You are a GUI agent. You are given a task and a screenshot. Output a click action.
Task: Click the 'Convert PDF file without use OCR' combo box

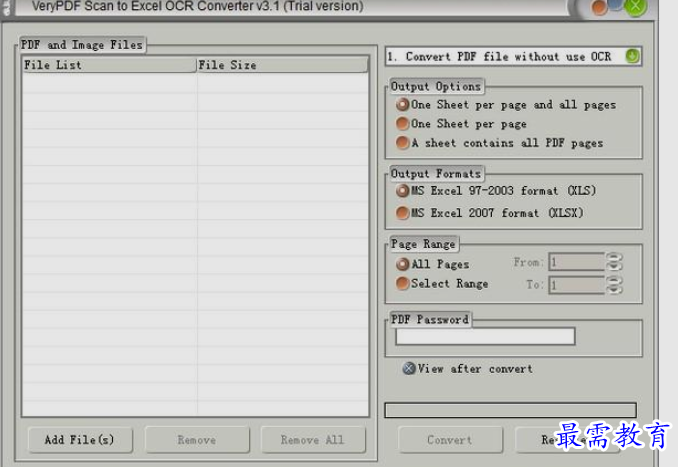[x=513, y=56]
